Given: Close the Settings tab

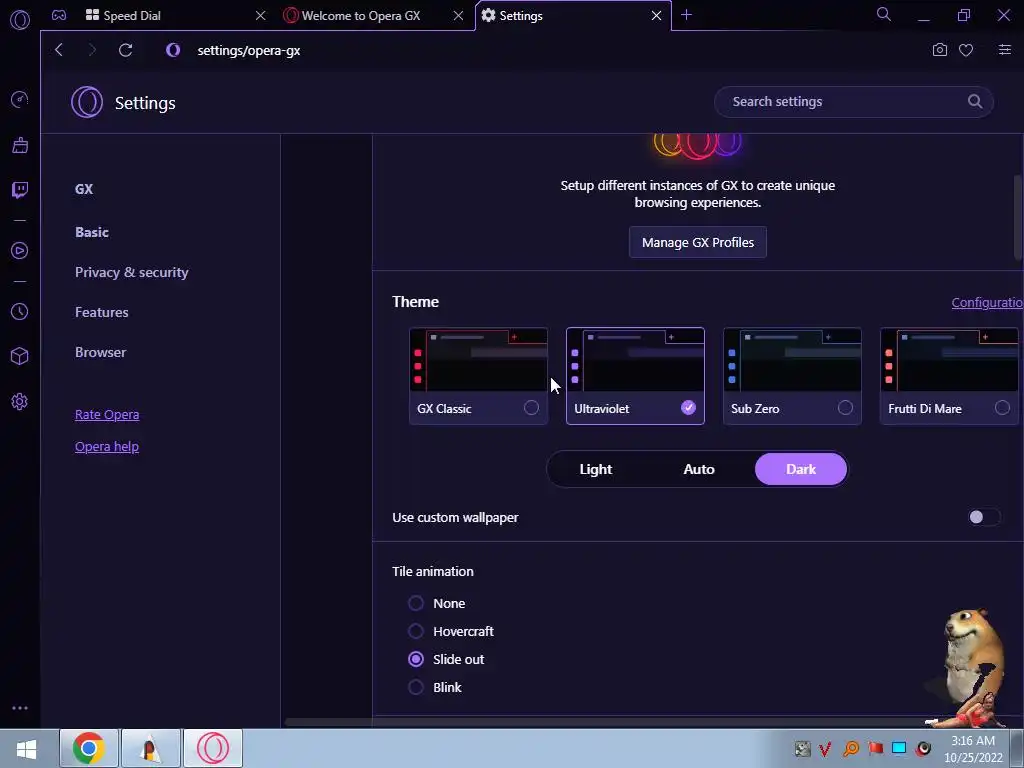Looking at the screenshot, I should (x=656, y=15).
